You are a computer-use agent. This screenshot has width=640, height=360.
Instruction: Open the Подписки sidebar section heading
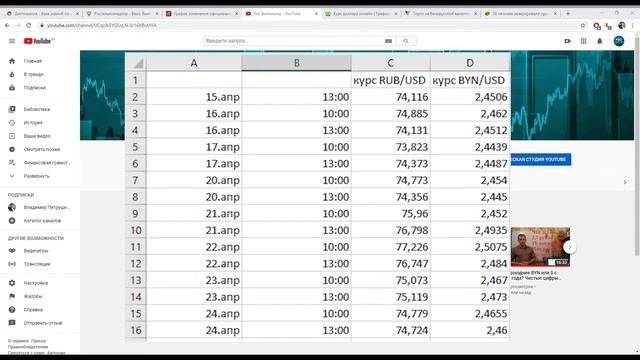(x=21, y=195)
